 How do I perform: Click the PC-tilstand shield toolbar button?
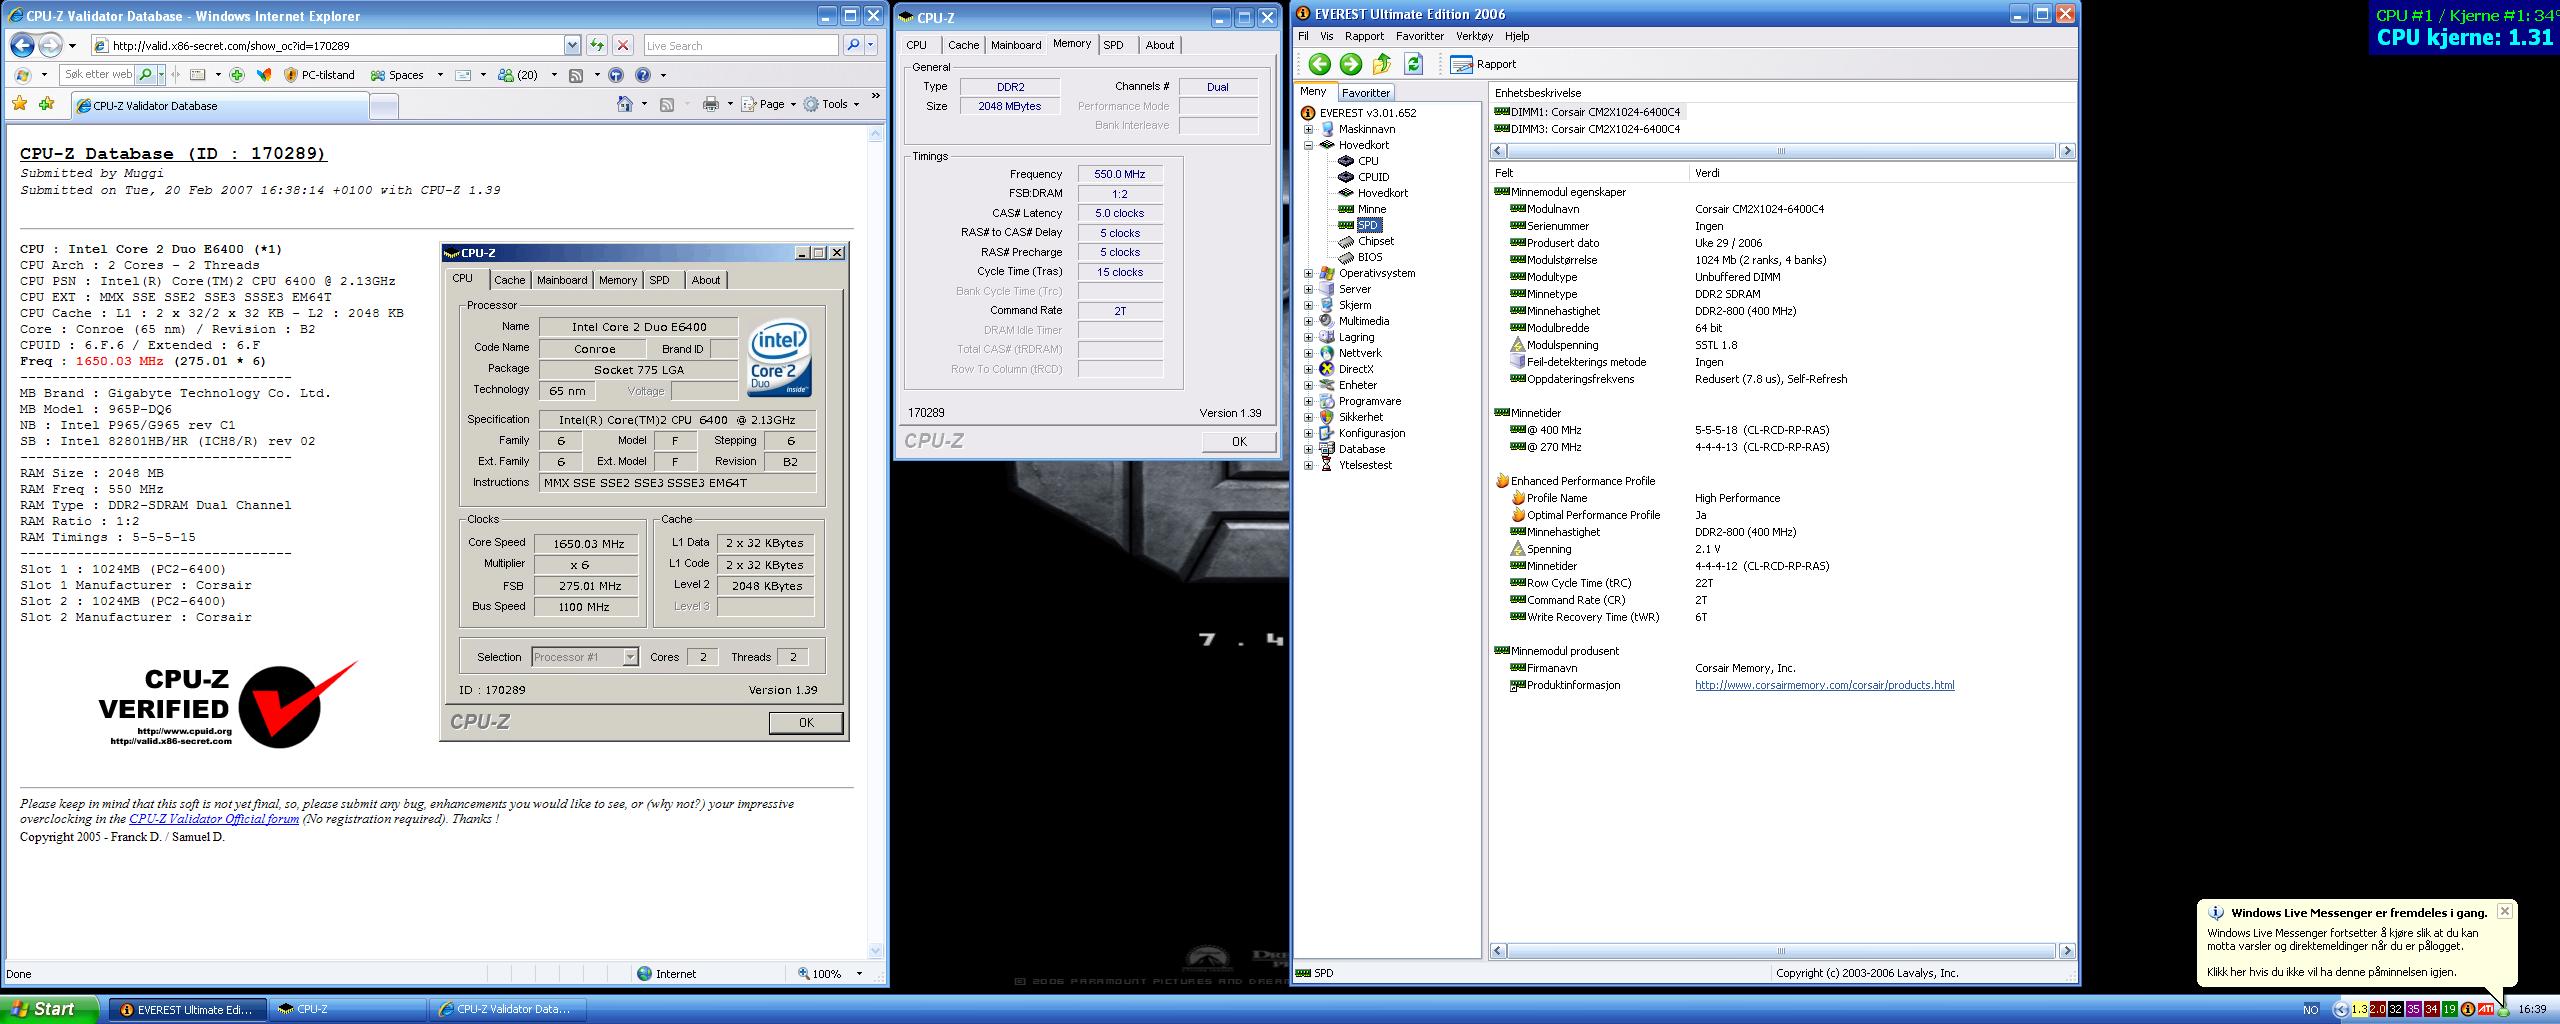(320, 75)
